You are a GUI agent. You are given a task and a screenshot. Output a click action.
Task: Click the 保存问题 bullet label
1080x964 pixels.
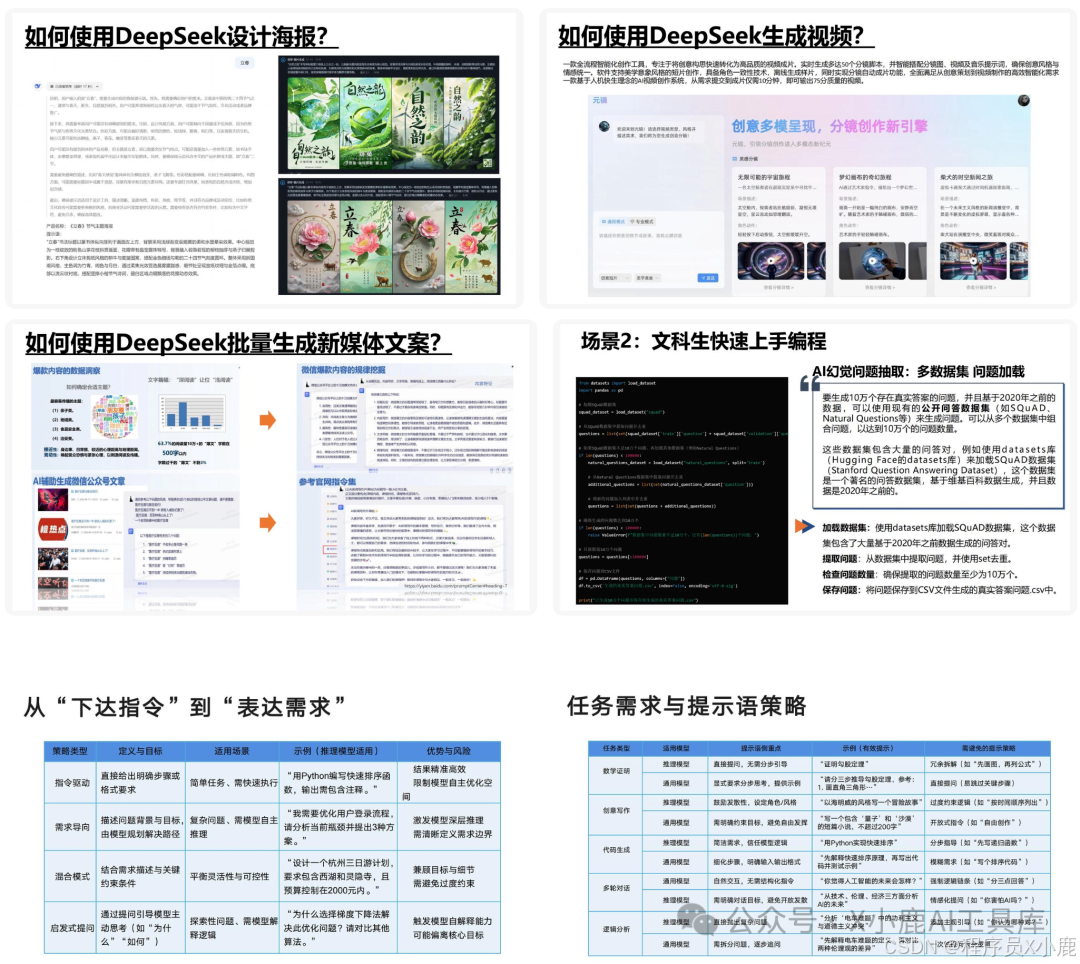click(841, 590)
